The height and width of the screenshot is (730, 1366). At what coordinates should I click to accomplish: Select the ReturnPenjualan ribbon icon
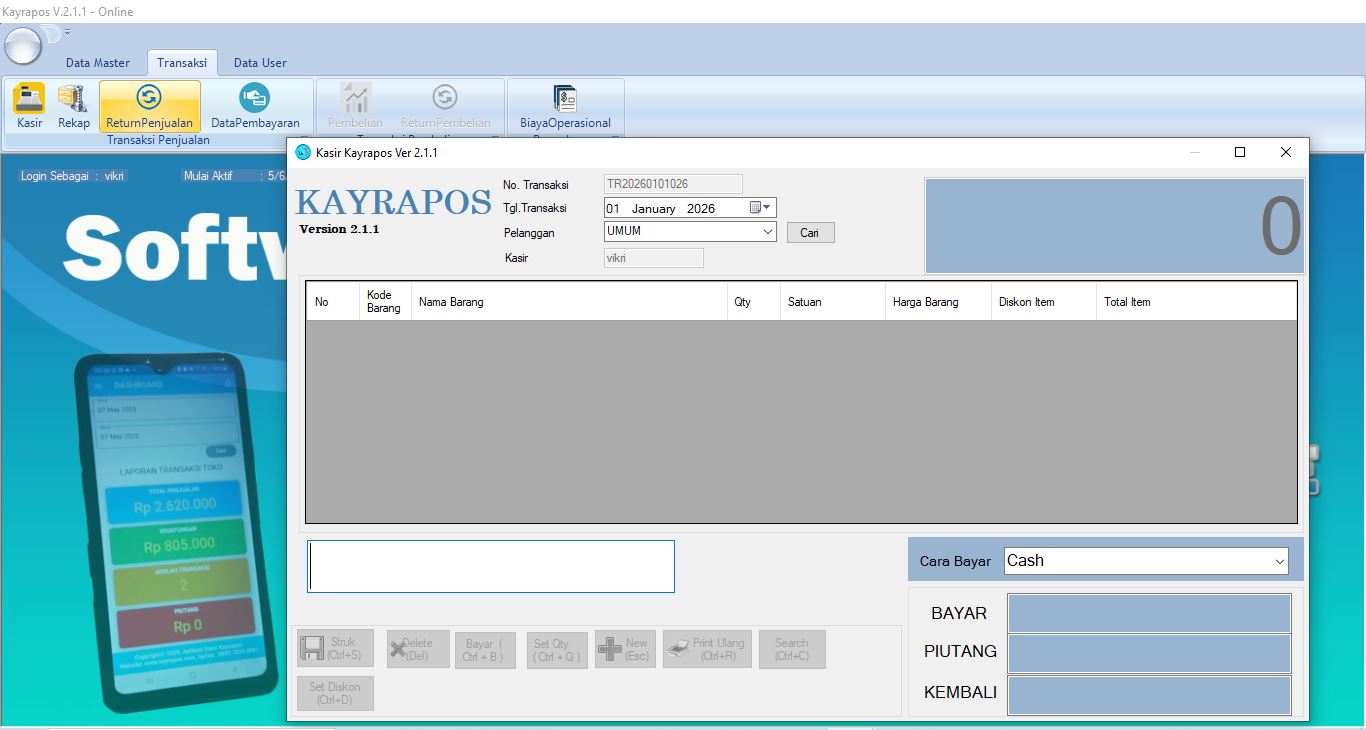[149, 98]
